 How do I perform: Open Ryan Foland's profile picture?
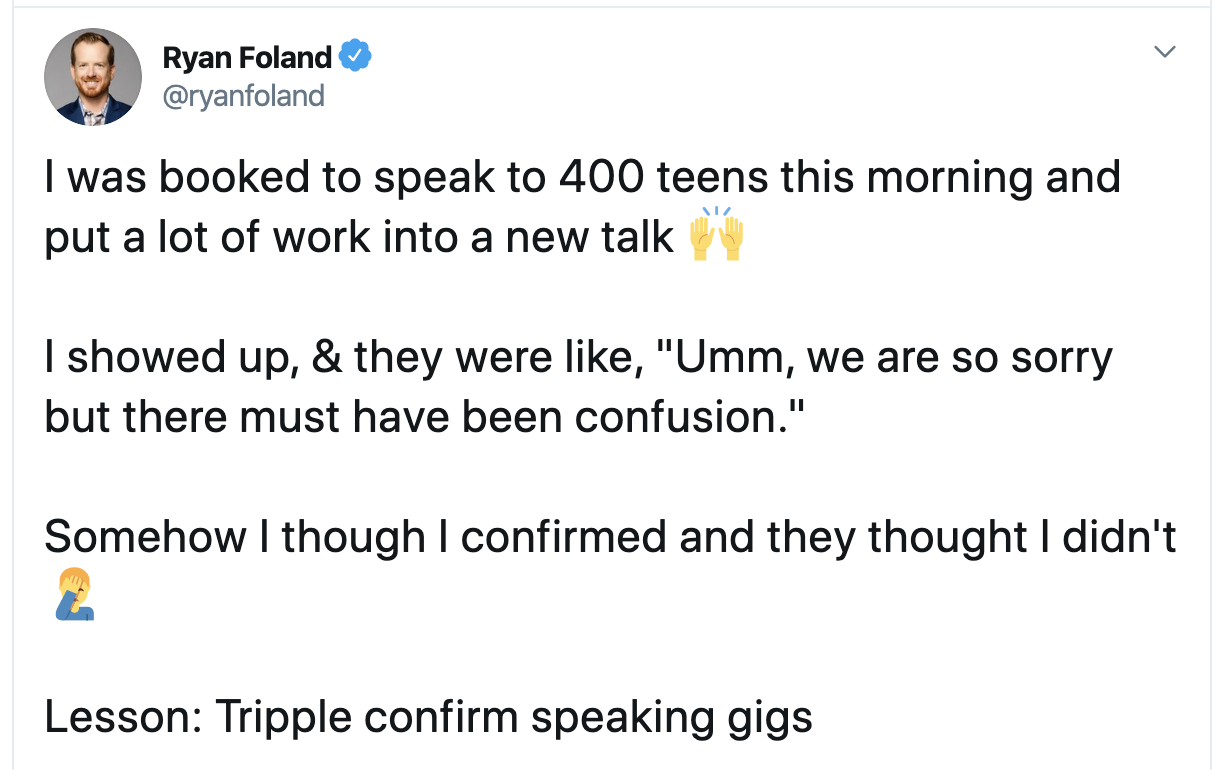[x=94, y=77]
